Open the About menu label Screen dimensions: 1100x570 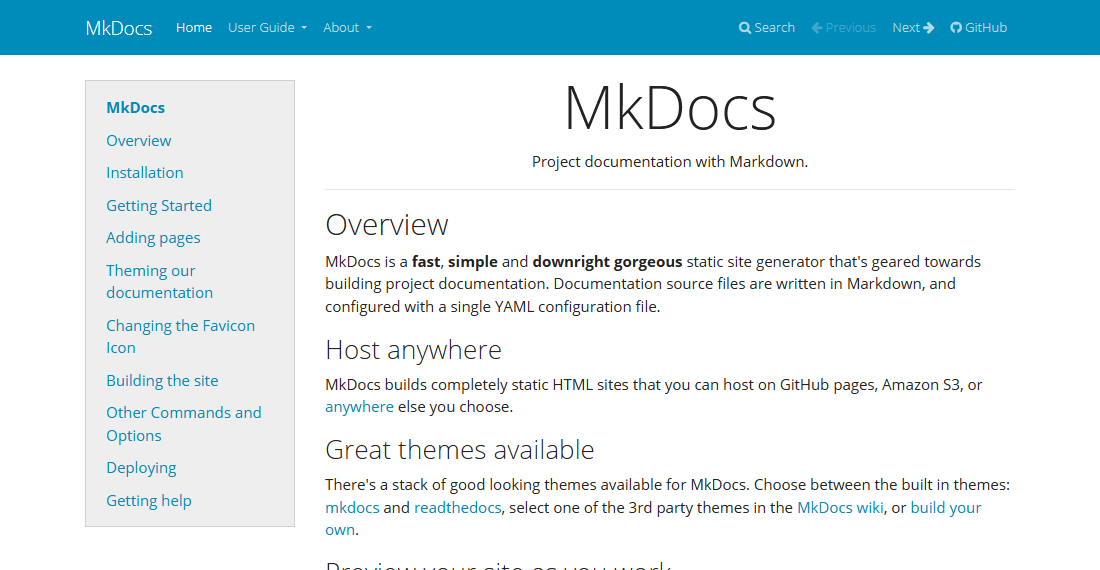coord(341,27)
